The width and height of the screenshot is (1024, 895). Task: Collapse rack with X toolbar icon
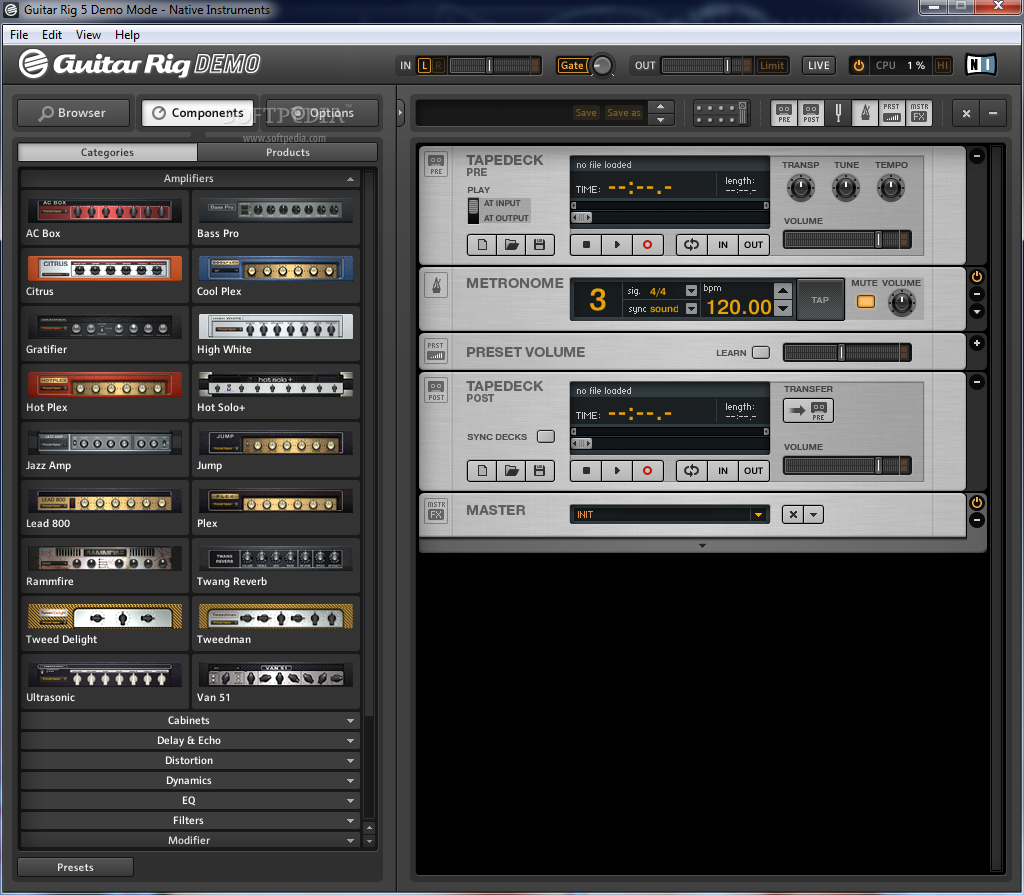[x=967, y=113]
